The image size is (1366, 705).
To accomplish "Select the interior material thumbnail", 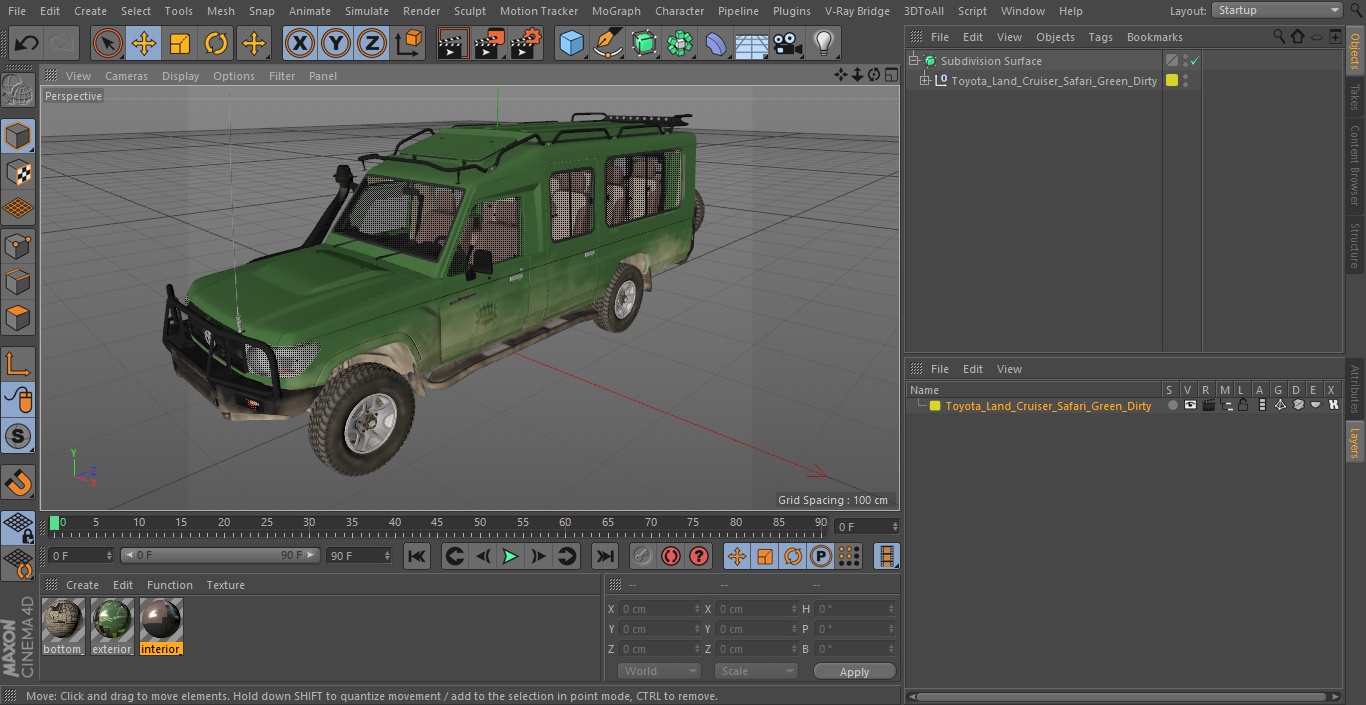I will [161, 626].
